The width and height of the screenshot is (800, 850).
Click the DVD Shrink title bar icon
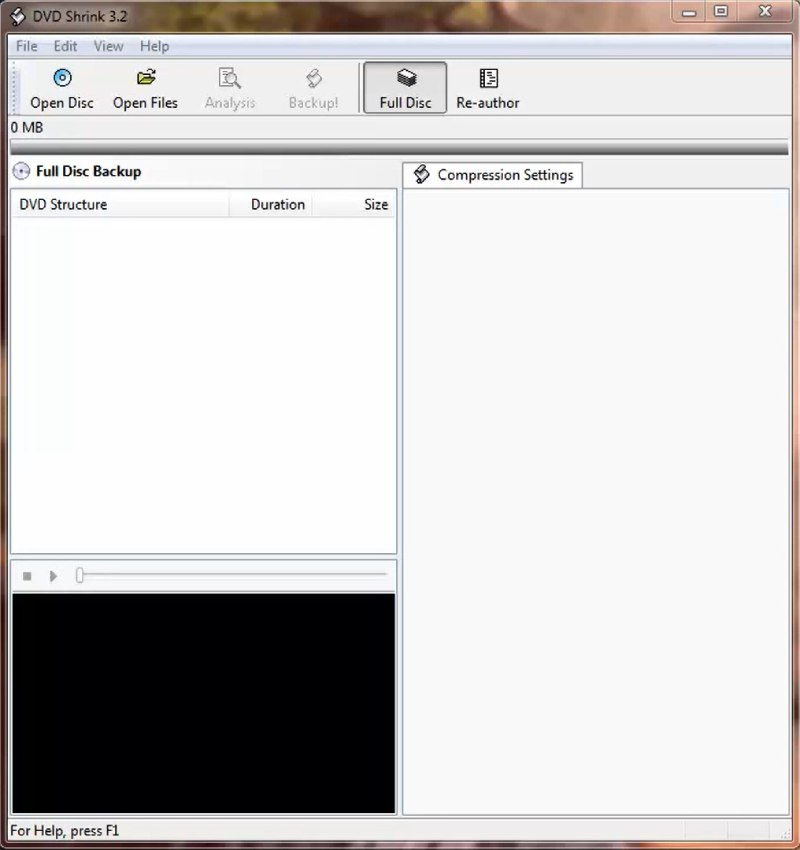(18, 16)
